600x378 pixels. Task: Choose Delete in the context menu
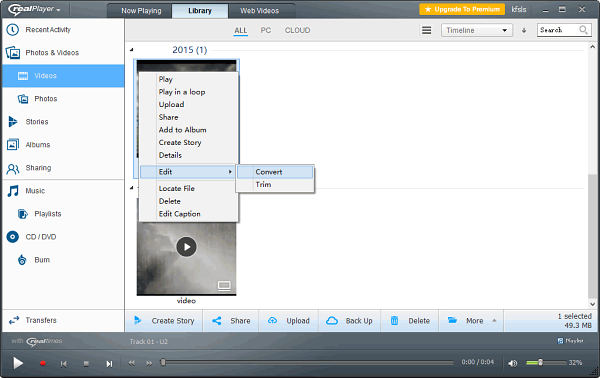click(x=189, y=201)
